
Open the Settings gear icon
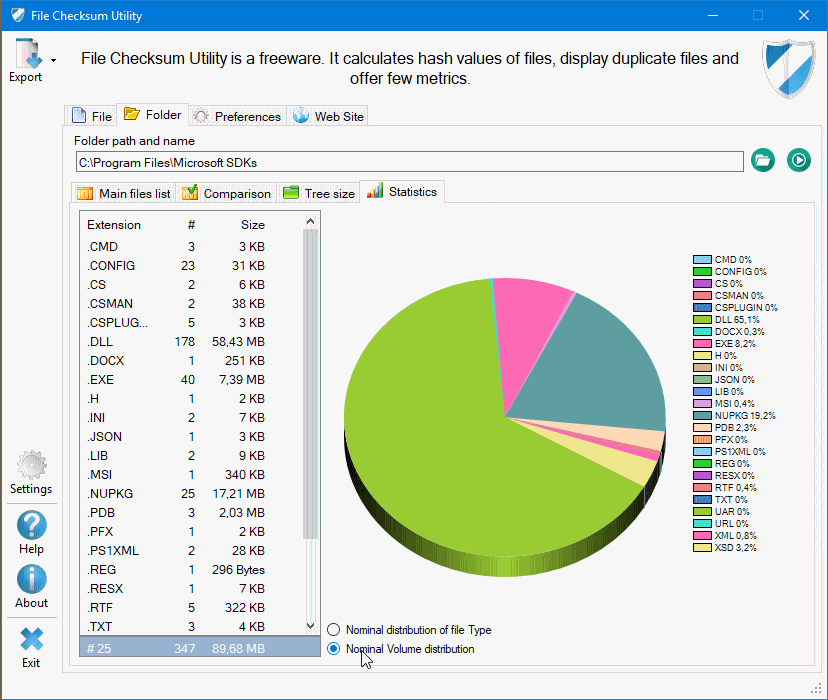[32, 465]
